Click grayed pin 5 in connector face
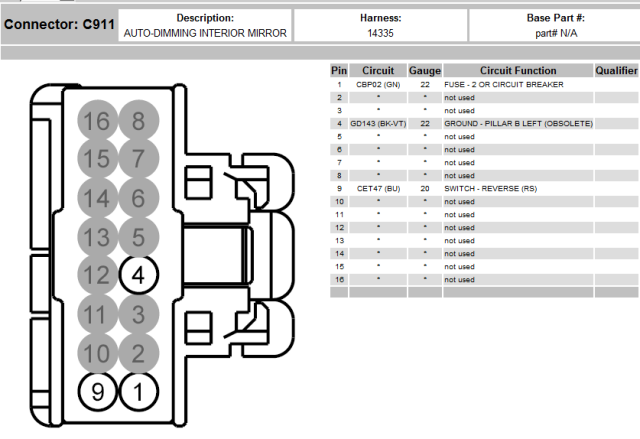 138,237
